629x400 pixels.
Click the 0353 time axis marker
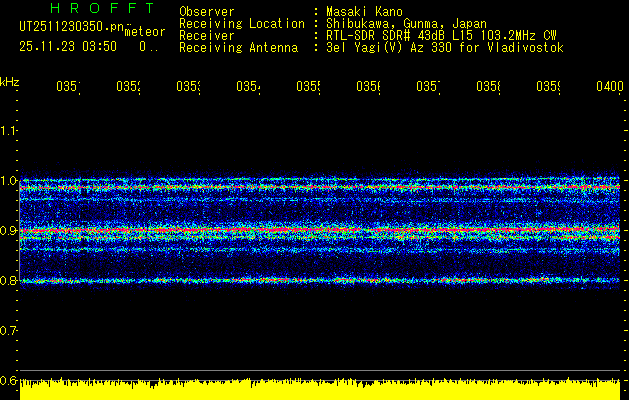pyautogui.click(x=188, y=86)
